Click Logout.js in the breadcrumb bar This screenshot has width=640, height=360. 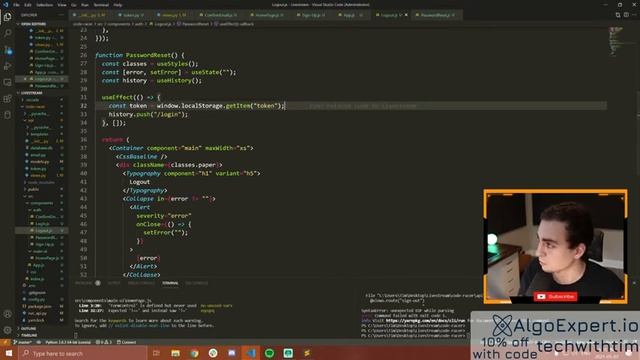[162, 24]
